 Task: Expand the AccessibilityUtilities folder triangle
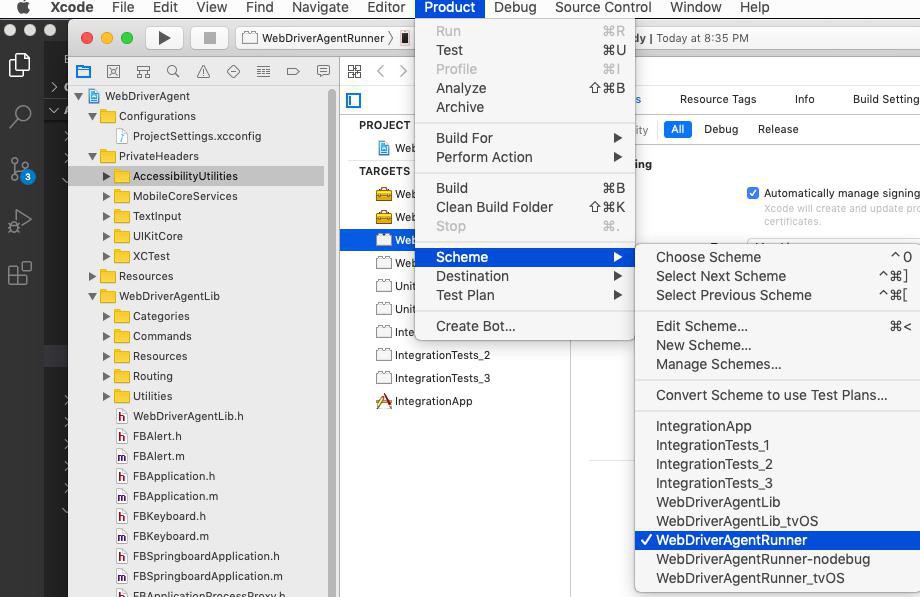(x=106, y=176)
